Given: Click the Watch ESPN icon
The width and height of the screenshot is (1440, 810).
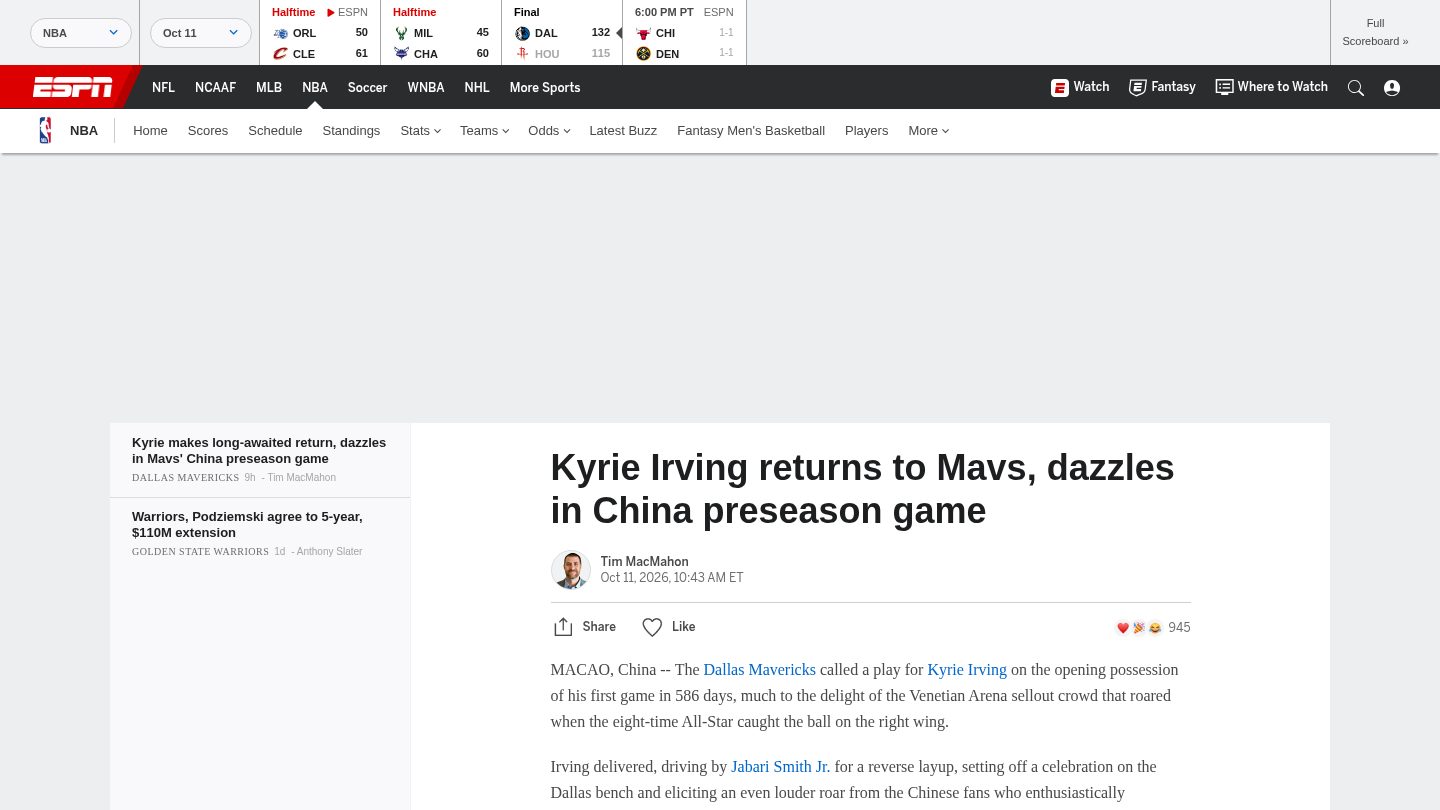Looking at the screenshot, I should pos(1060,88).
